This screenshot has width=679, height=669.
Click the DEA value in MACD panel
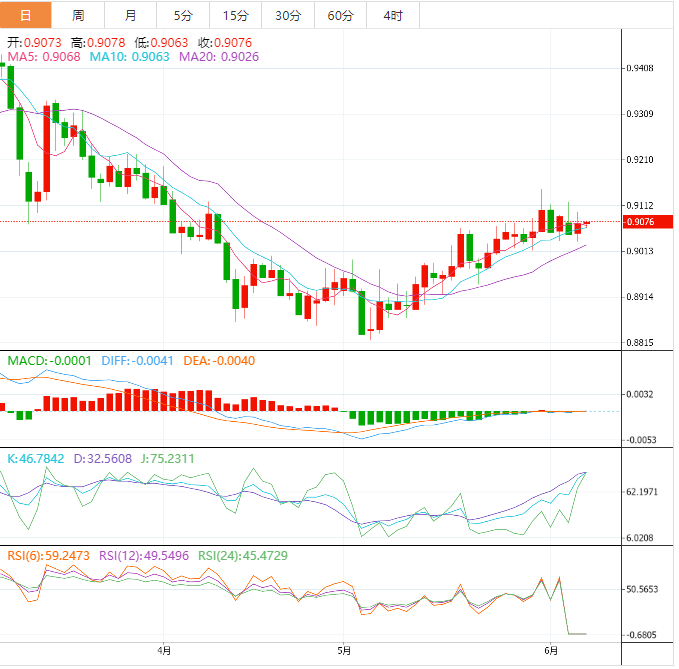[218, 360]
